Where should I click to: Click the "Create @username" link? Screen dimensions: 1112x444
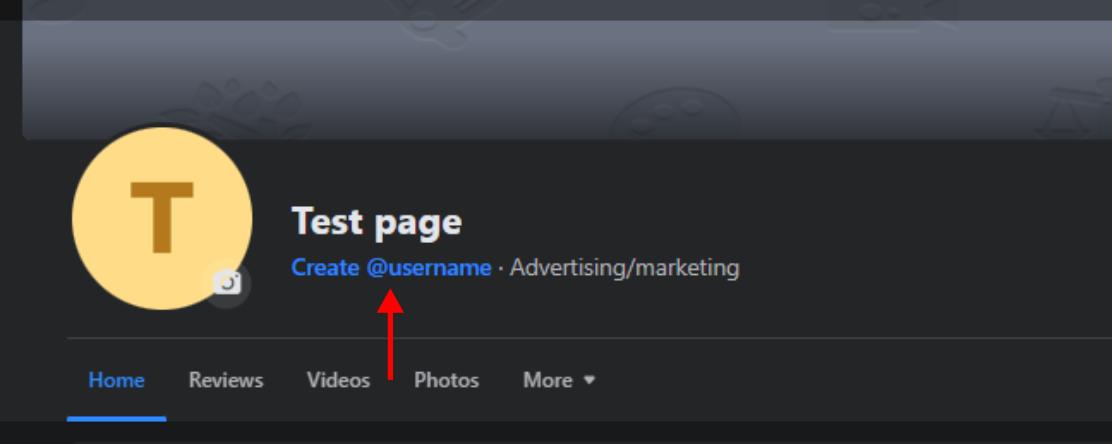point(391,268)
